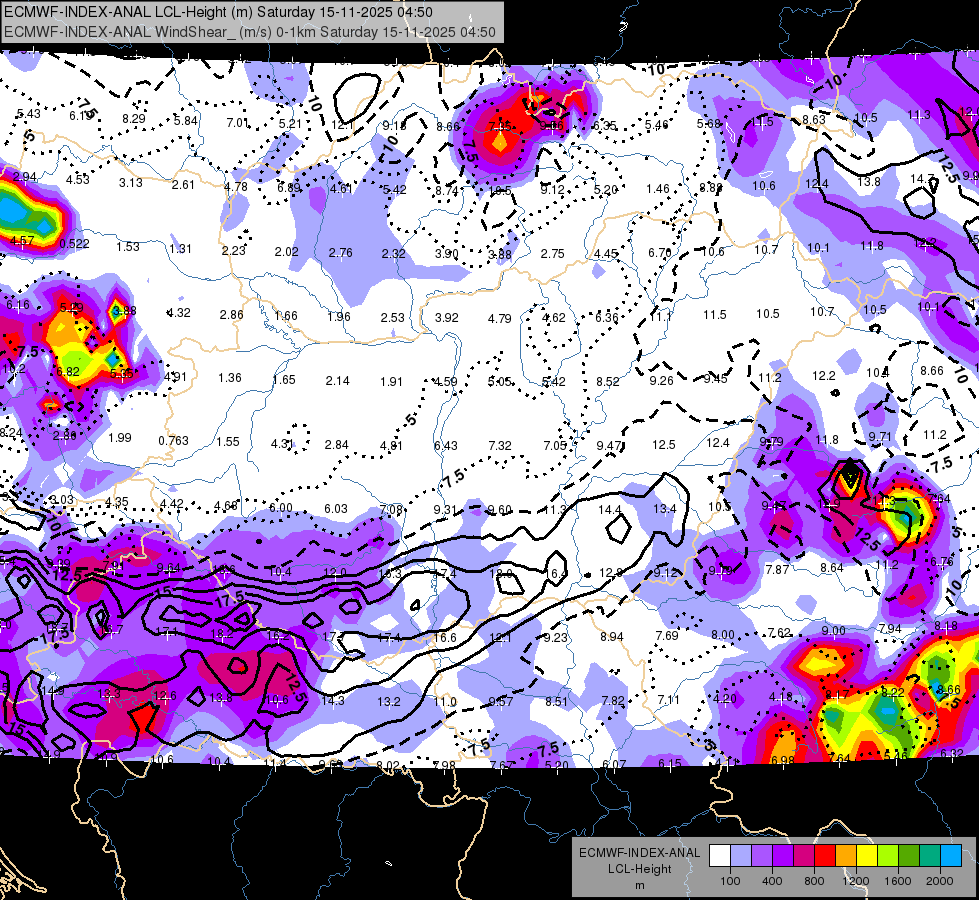979x900 pixels.
Task: Click the wind shear value 1.99
Action: click(x=120, y=438)
